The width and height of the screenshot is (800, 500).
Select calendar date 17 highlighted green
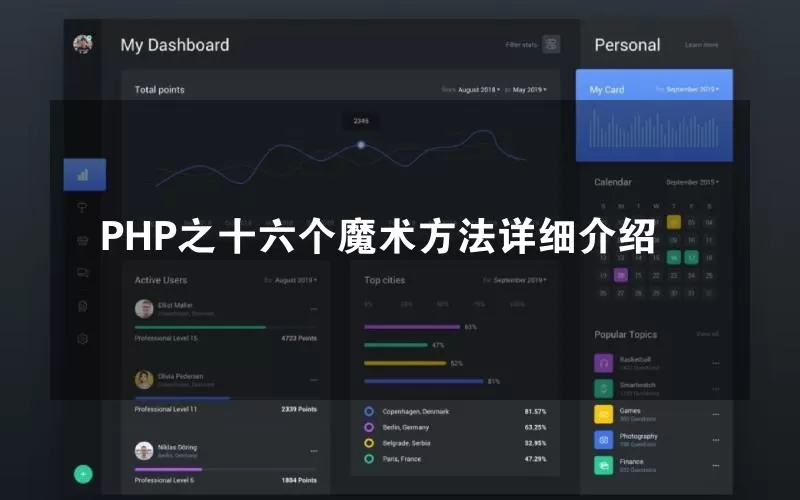(692, 258)
